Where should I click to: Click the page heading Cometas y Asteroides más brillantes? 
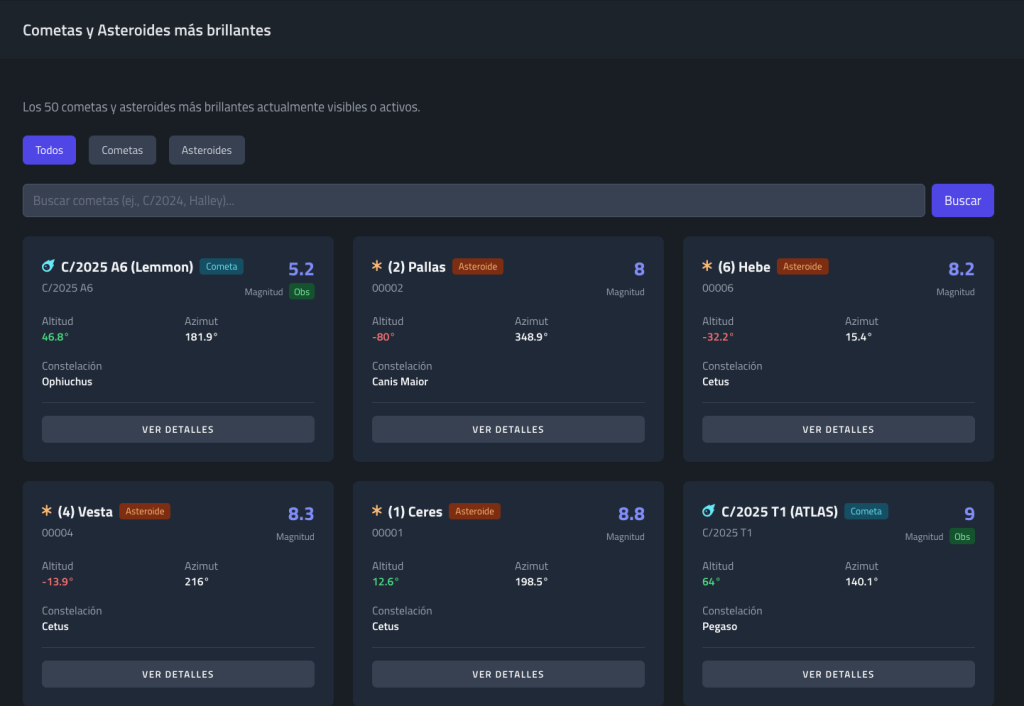(x=147, y=30)
